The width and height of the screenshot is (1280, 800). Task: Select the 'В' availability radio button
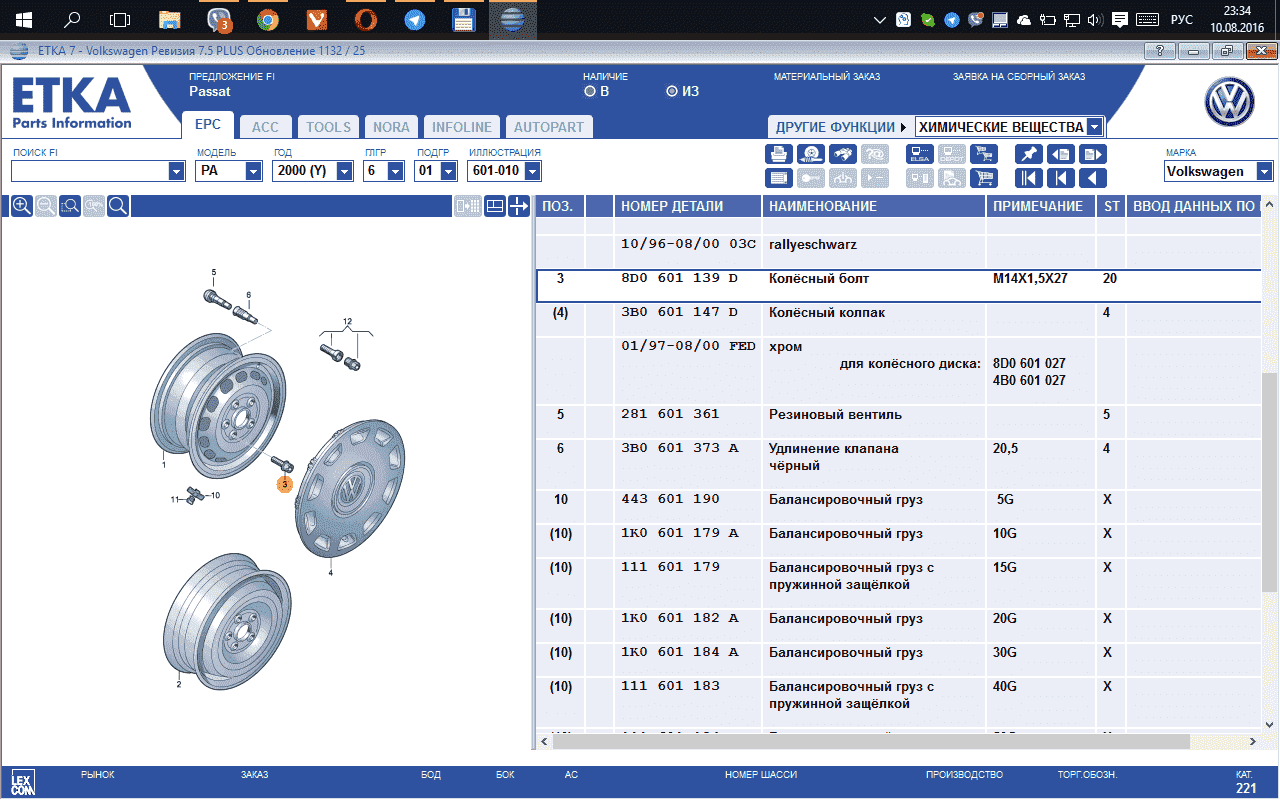coord(589,92)
